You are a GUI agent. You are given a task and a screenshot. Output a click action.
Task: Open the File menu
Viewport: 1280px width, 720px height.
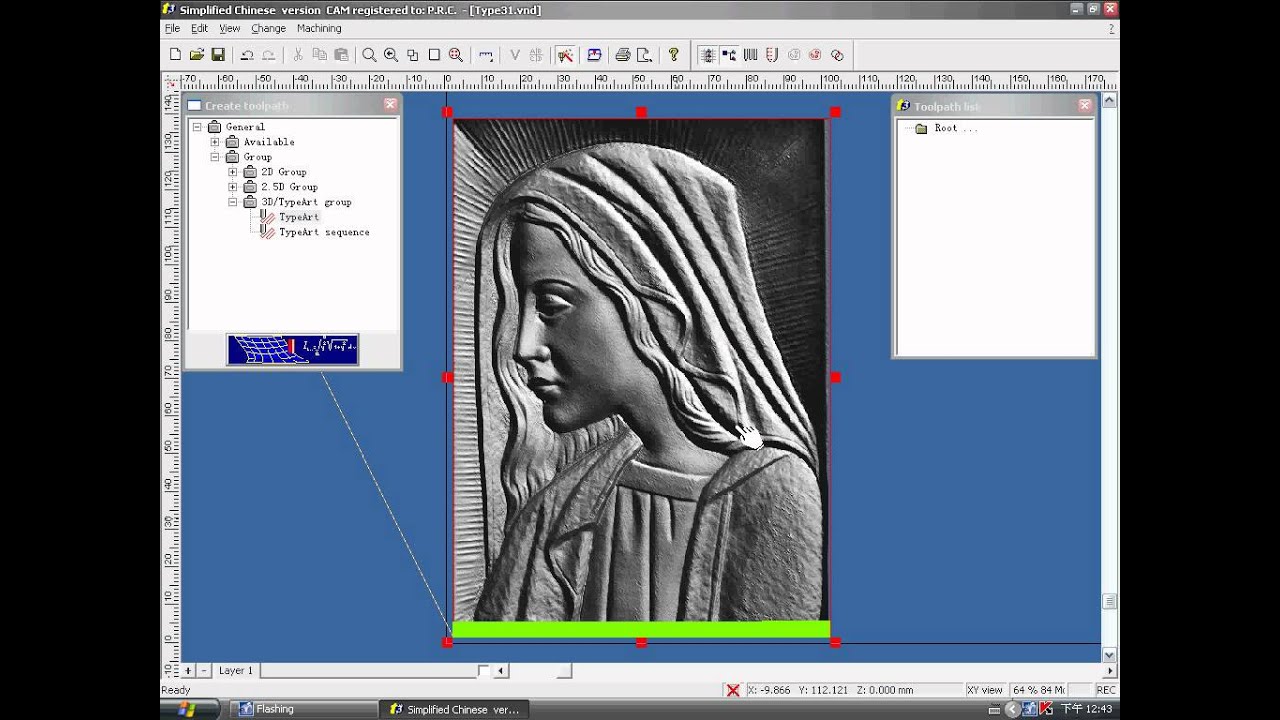tap(172, 28)
